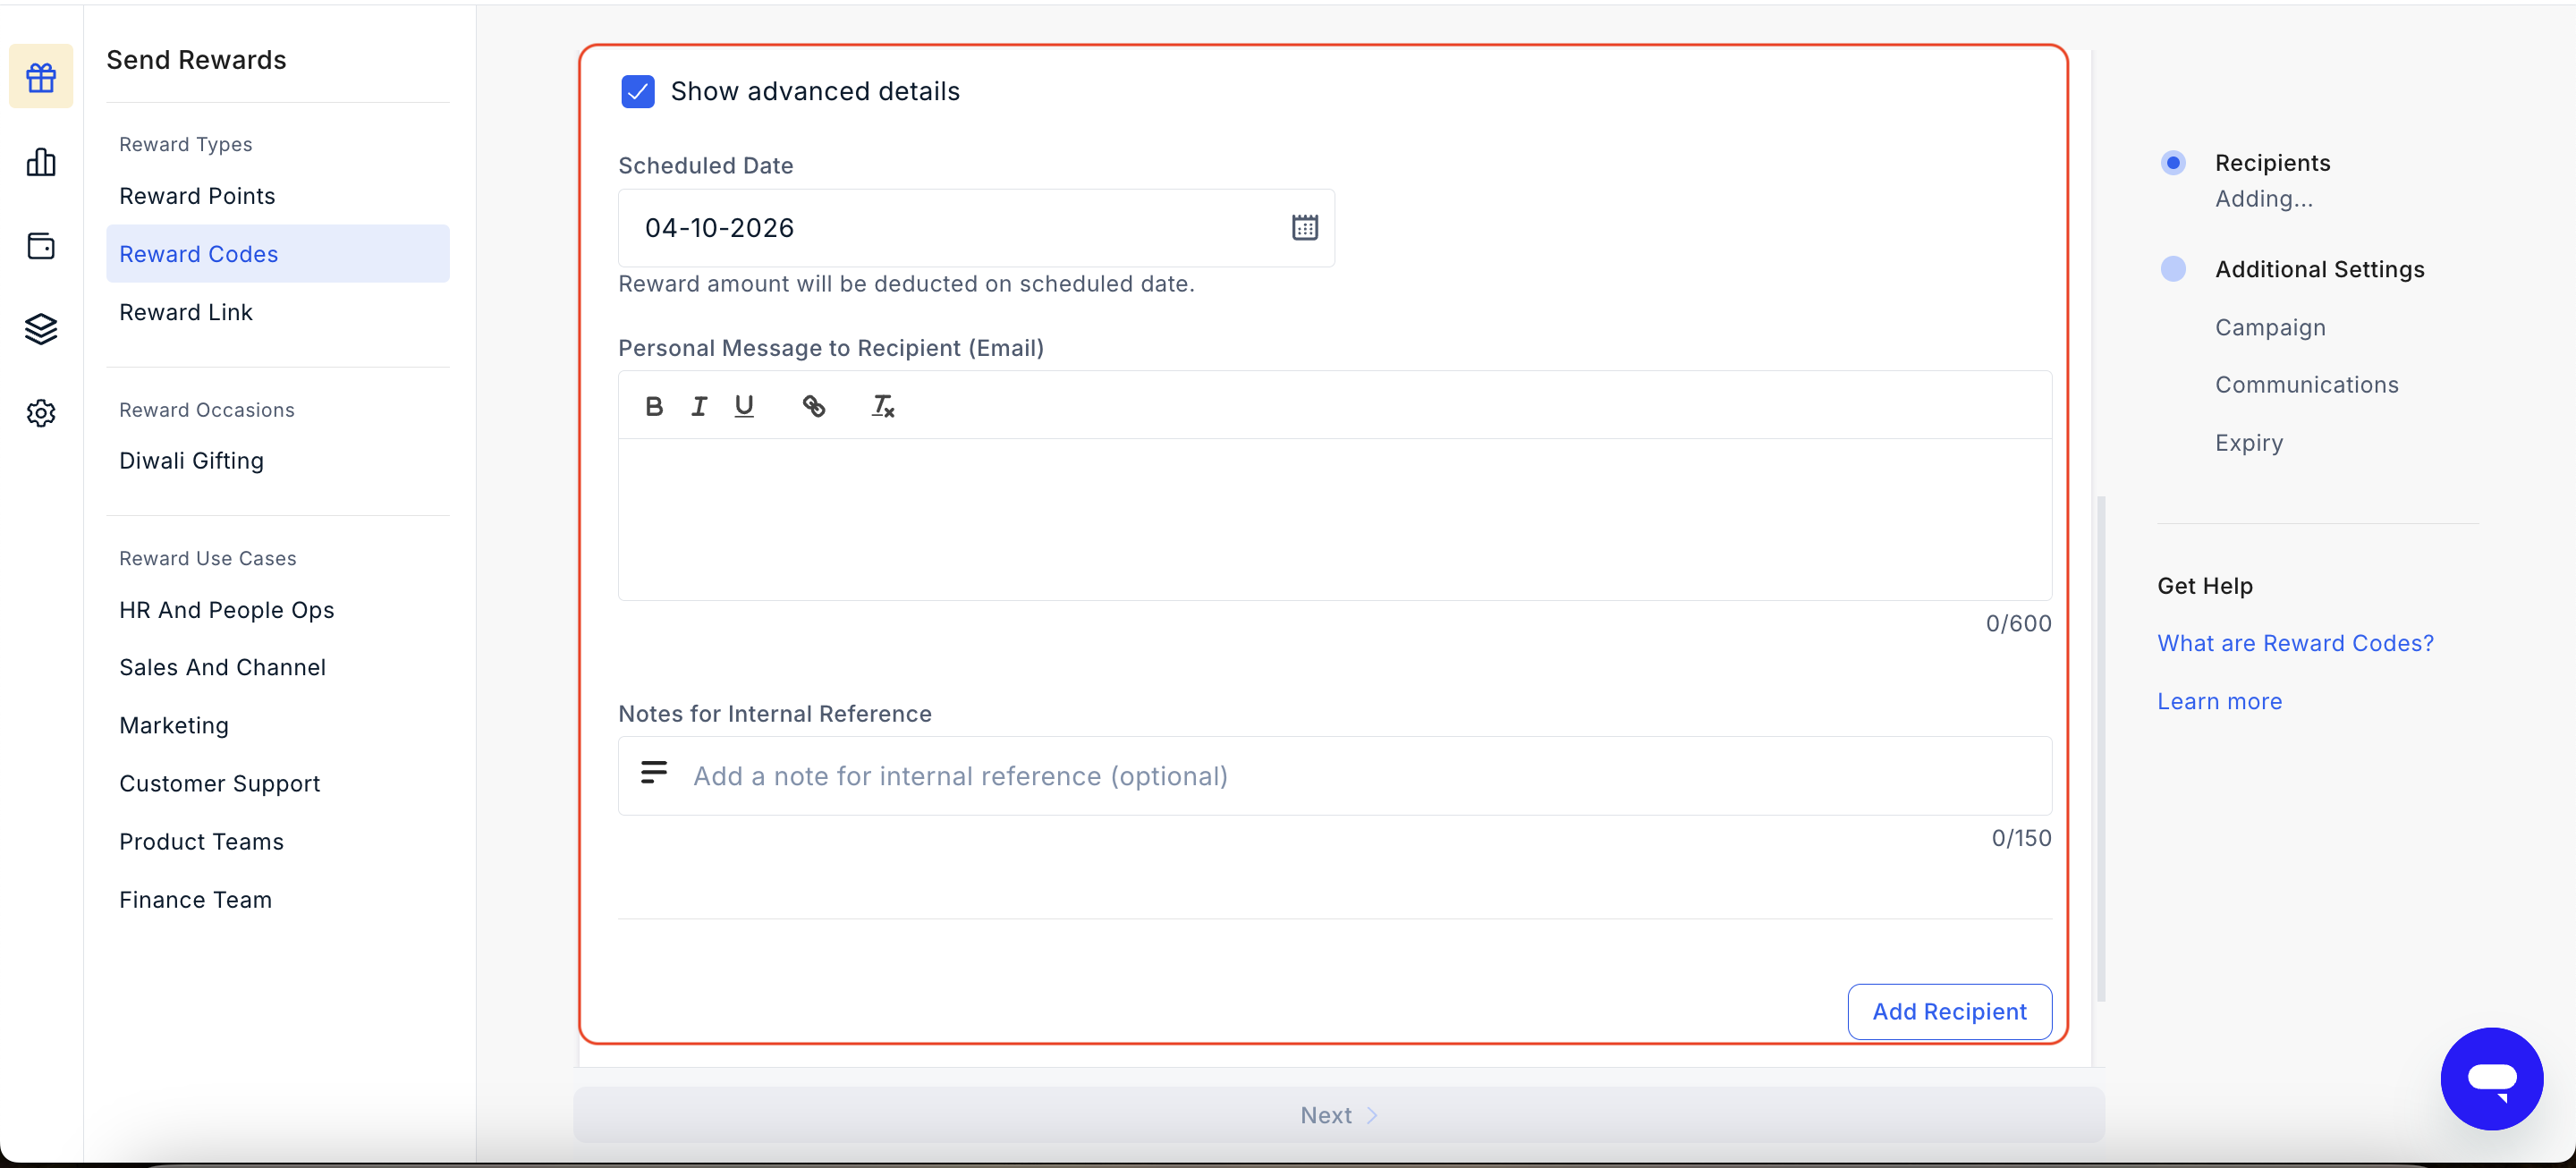Focus the internal reference notes field
The height and width of the screenshot is (1168, 2576).
click(x=1335, y=776)
